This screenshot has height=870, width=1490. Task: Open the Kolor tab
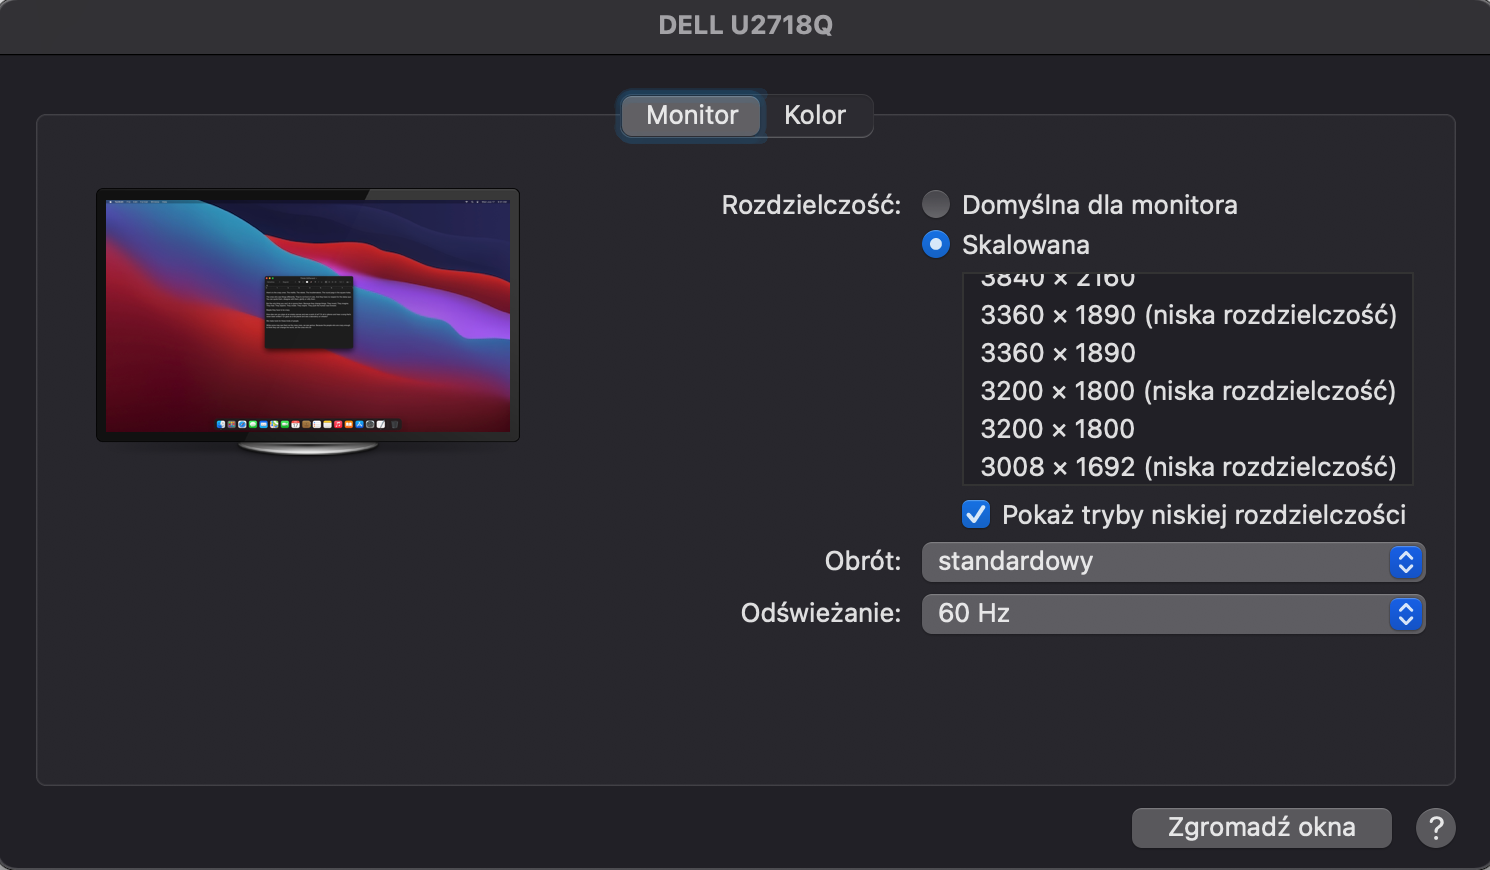click(x=816, y=115)
